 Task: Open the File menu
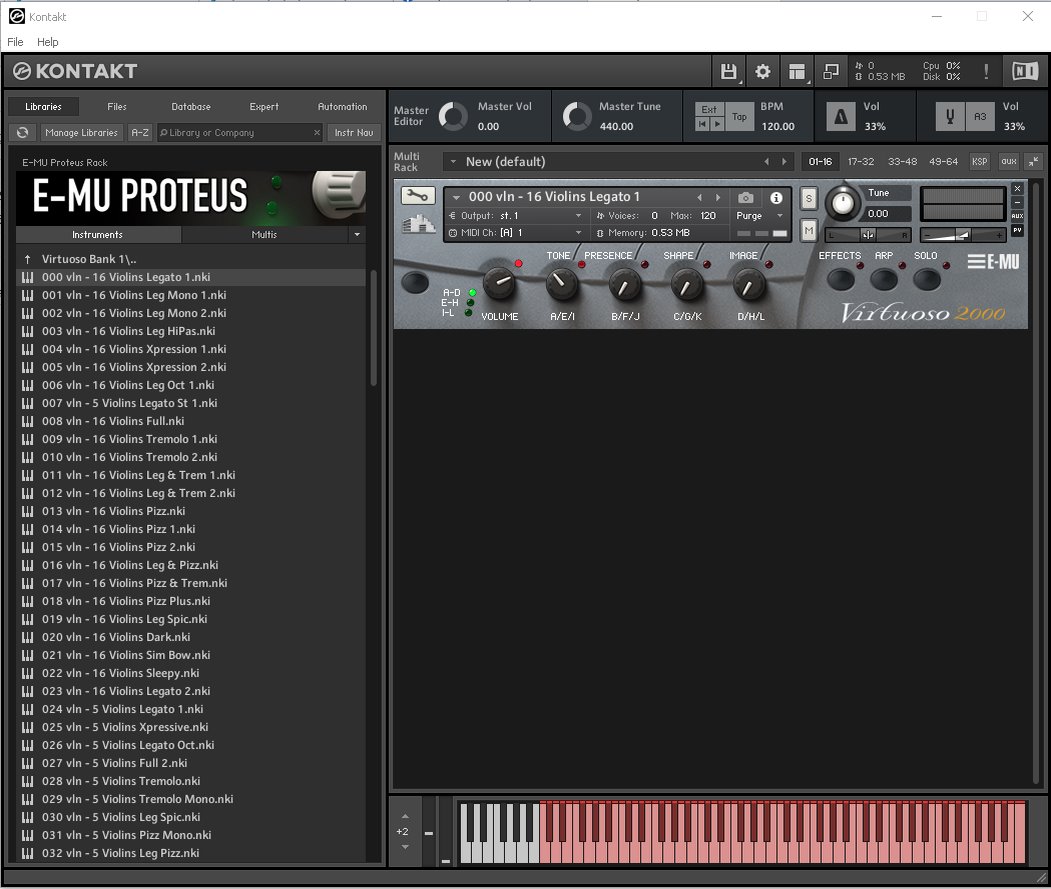(15, 42)
